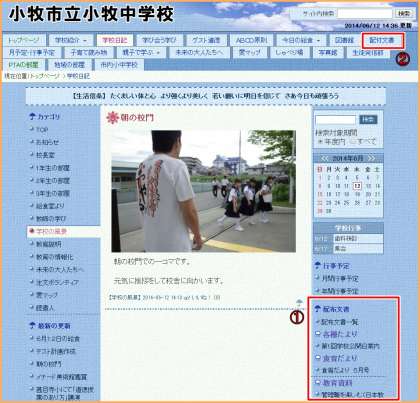Expand the 親子で学ぶ dropdown menu
The height and width of the screenshot is (403, 420).
coord(141,53)
